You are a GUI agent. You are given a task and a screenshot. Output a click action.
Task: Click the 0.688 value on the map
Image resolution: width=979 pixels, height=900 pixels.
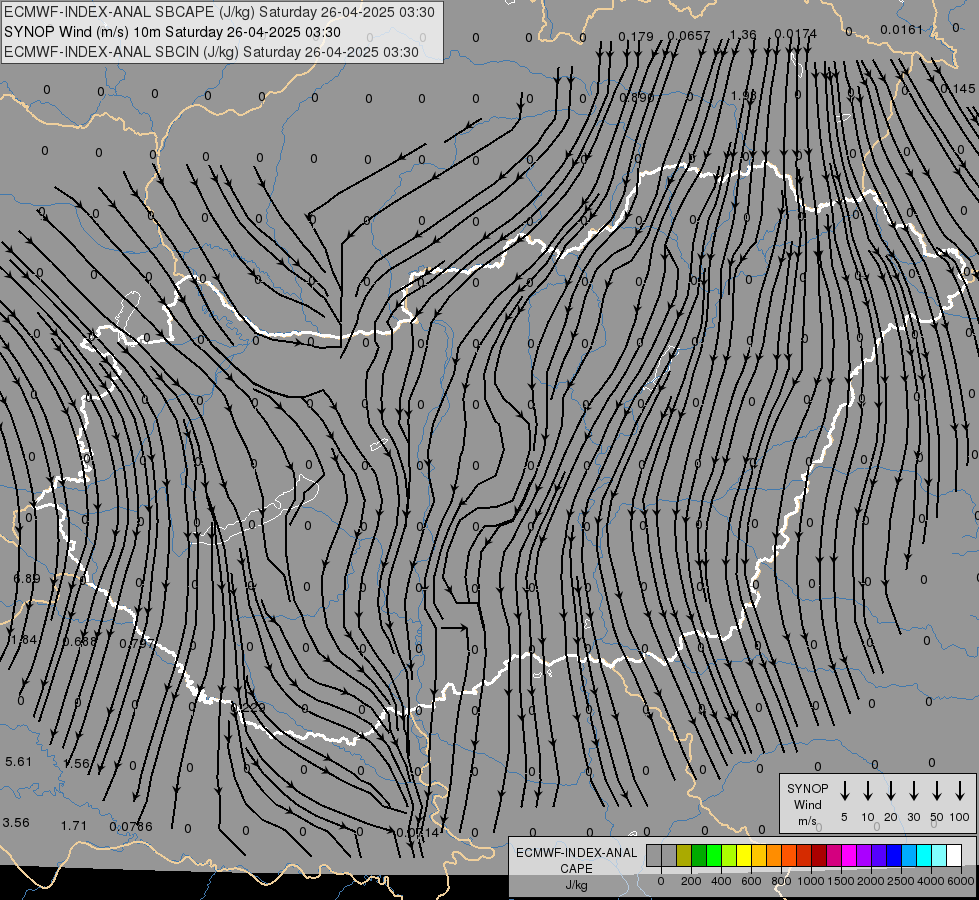80,641
